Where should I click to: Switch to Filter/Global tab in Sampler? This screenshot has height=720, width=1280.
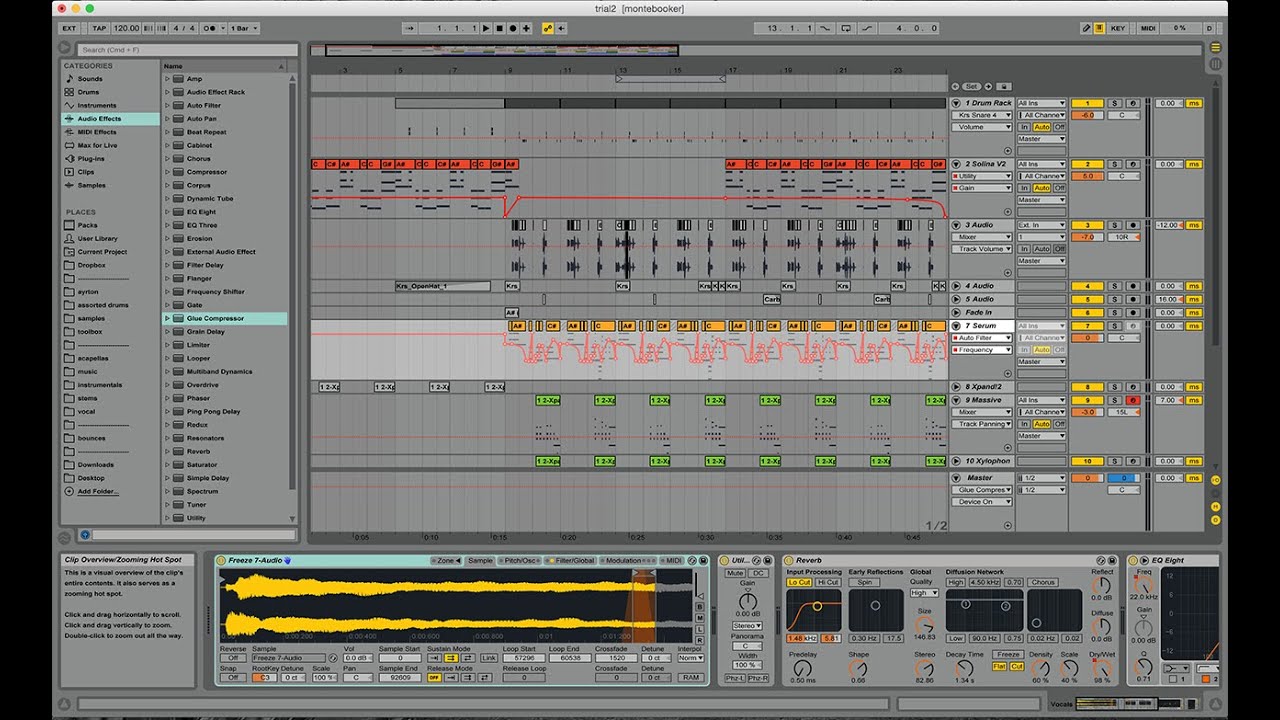point(571,561)
